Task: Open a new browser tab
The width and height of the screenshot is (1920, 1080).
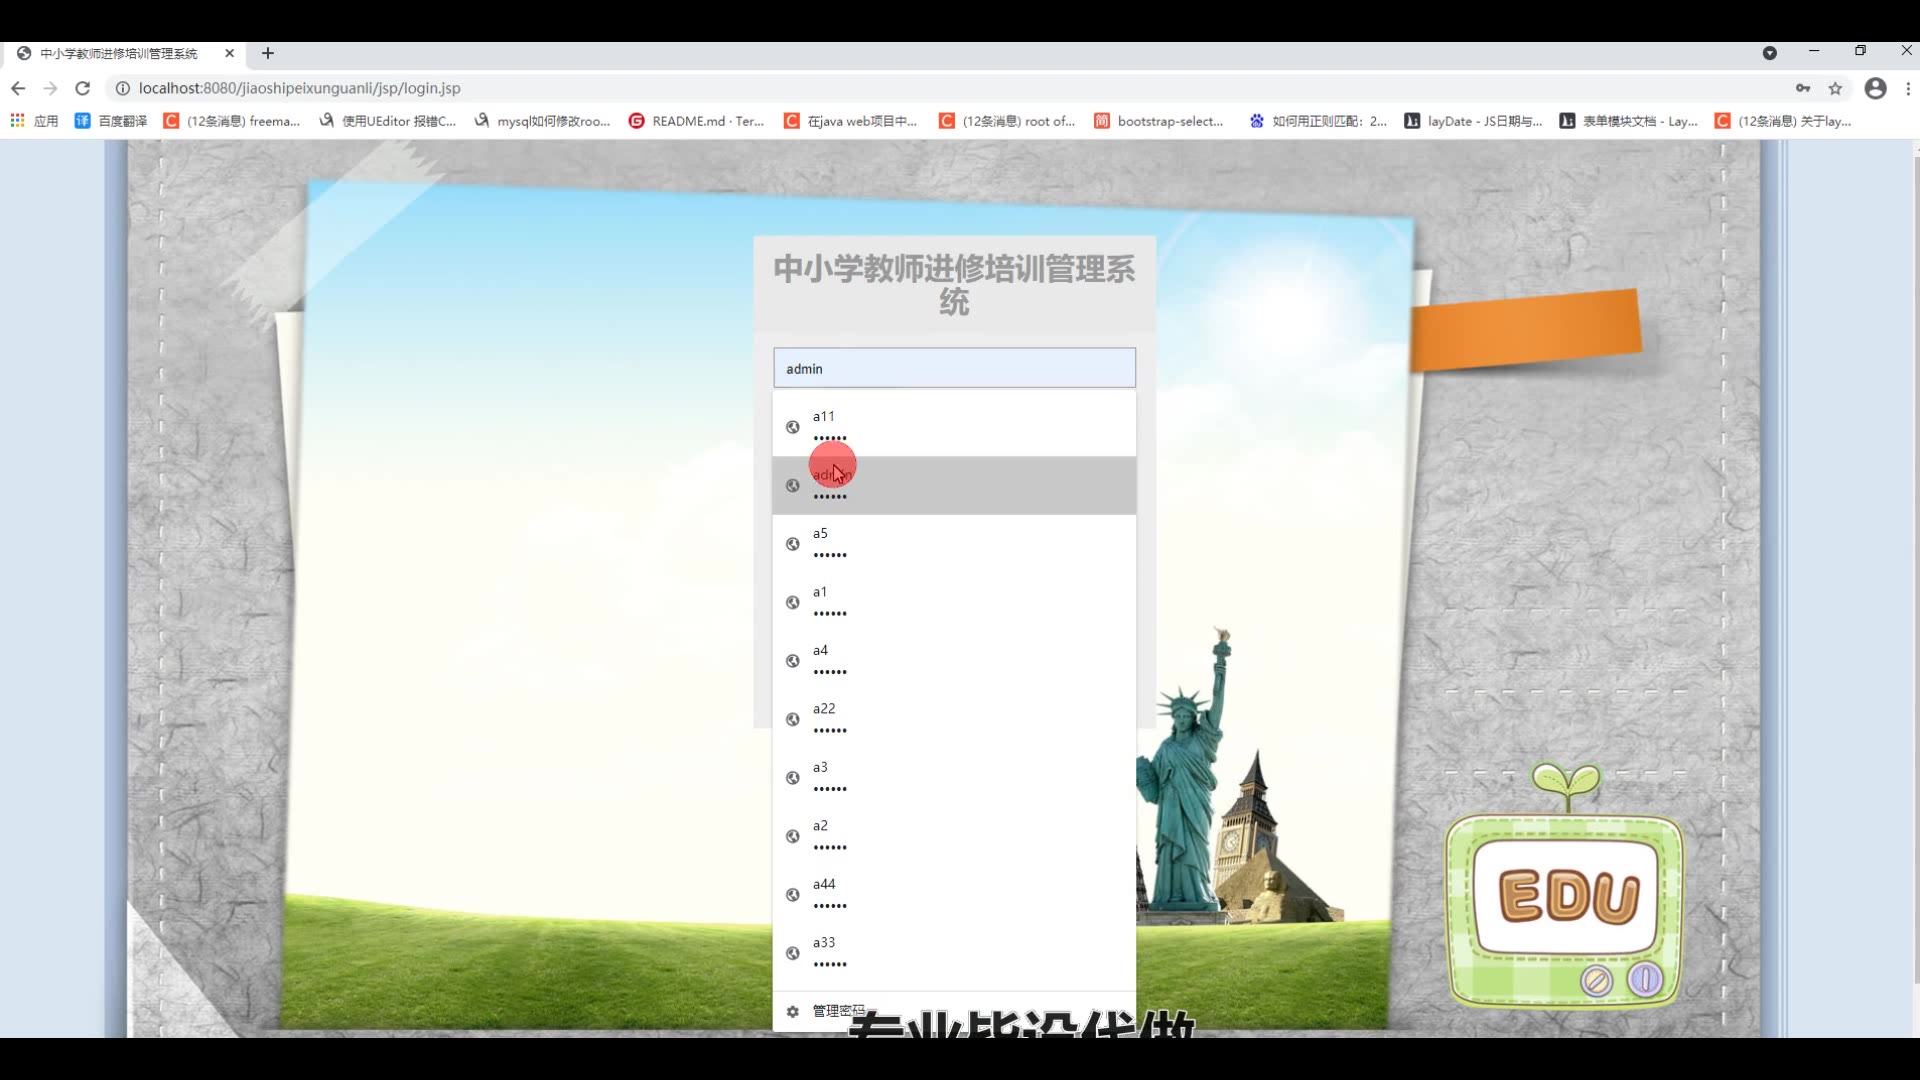Action: 268,53
